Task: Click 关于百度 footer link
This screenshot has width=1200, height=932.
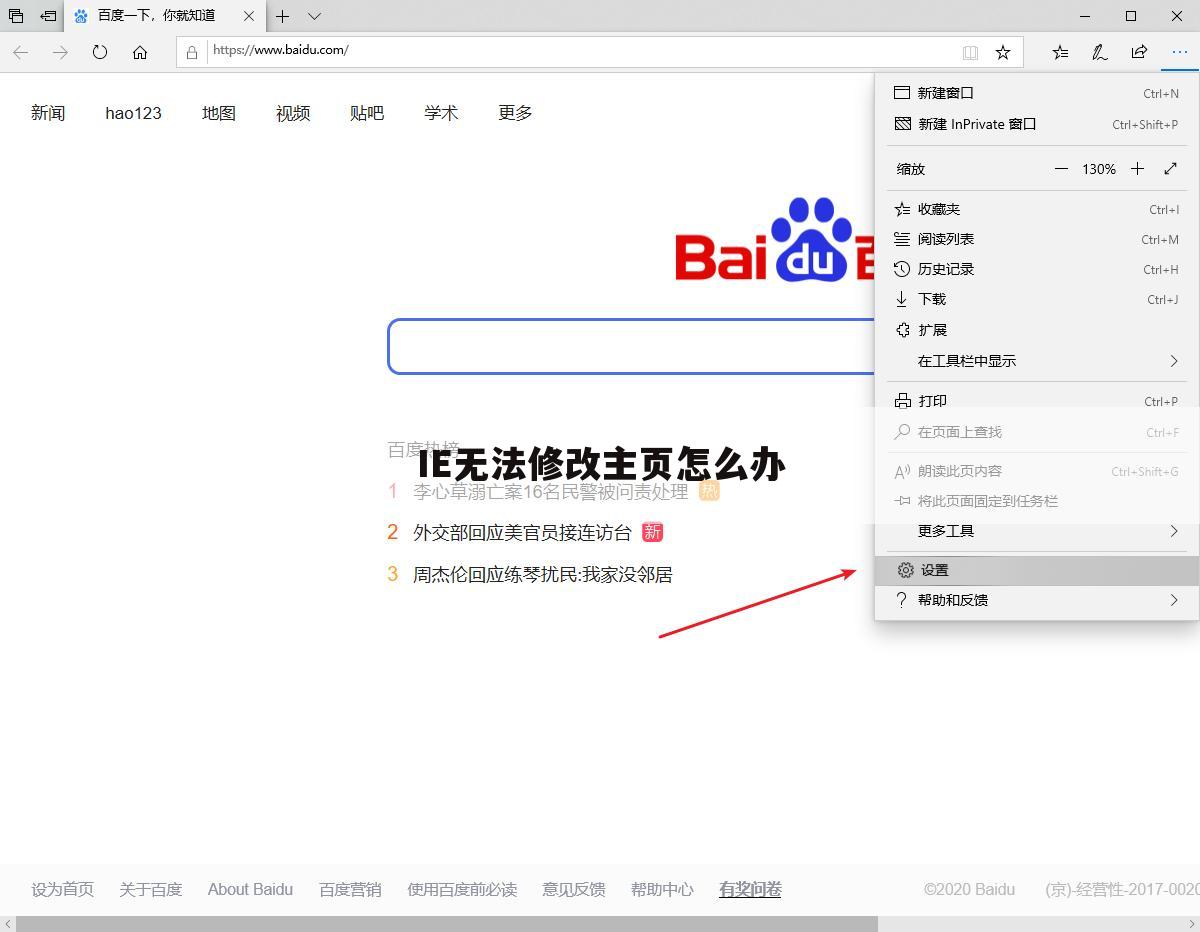Action: 150,889
